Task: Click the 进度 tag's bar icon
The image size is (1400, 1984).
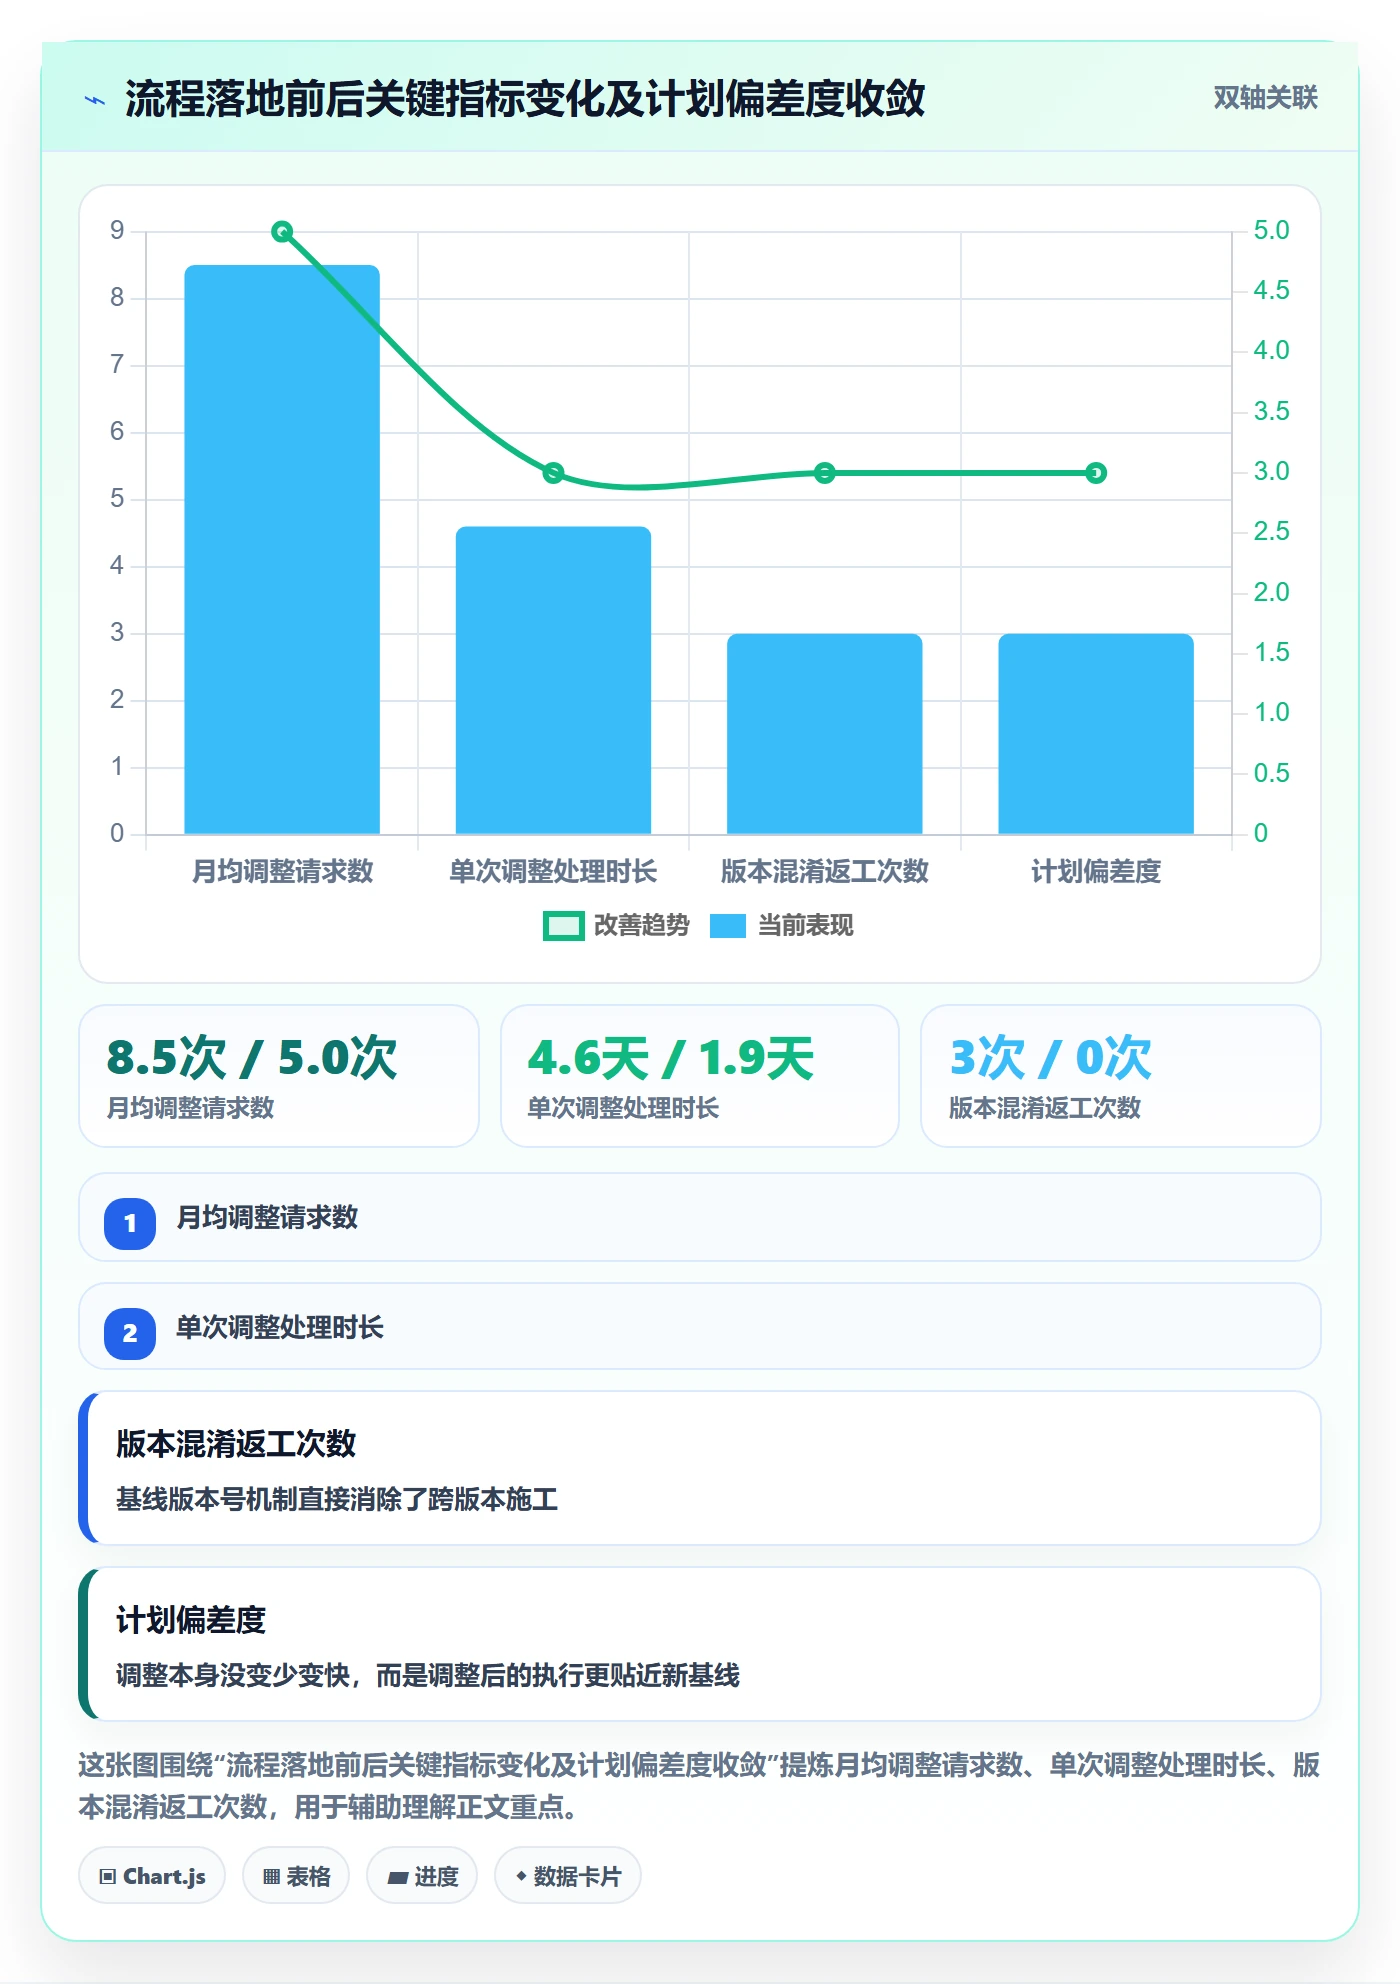Action: (398, 1878)
